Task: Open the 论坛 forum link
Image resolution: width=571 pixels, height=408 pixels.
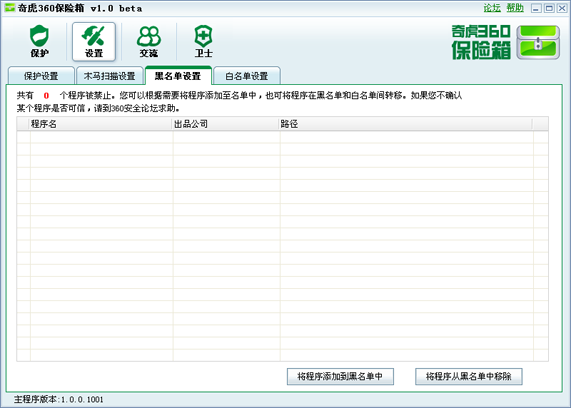Action: (492, 8)
